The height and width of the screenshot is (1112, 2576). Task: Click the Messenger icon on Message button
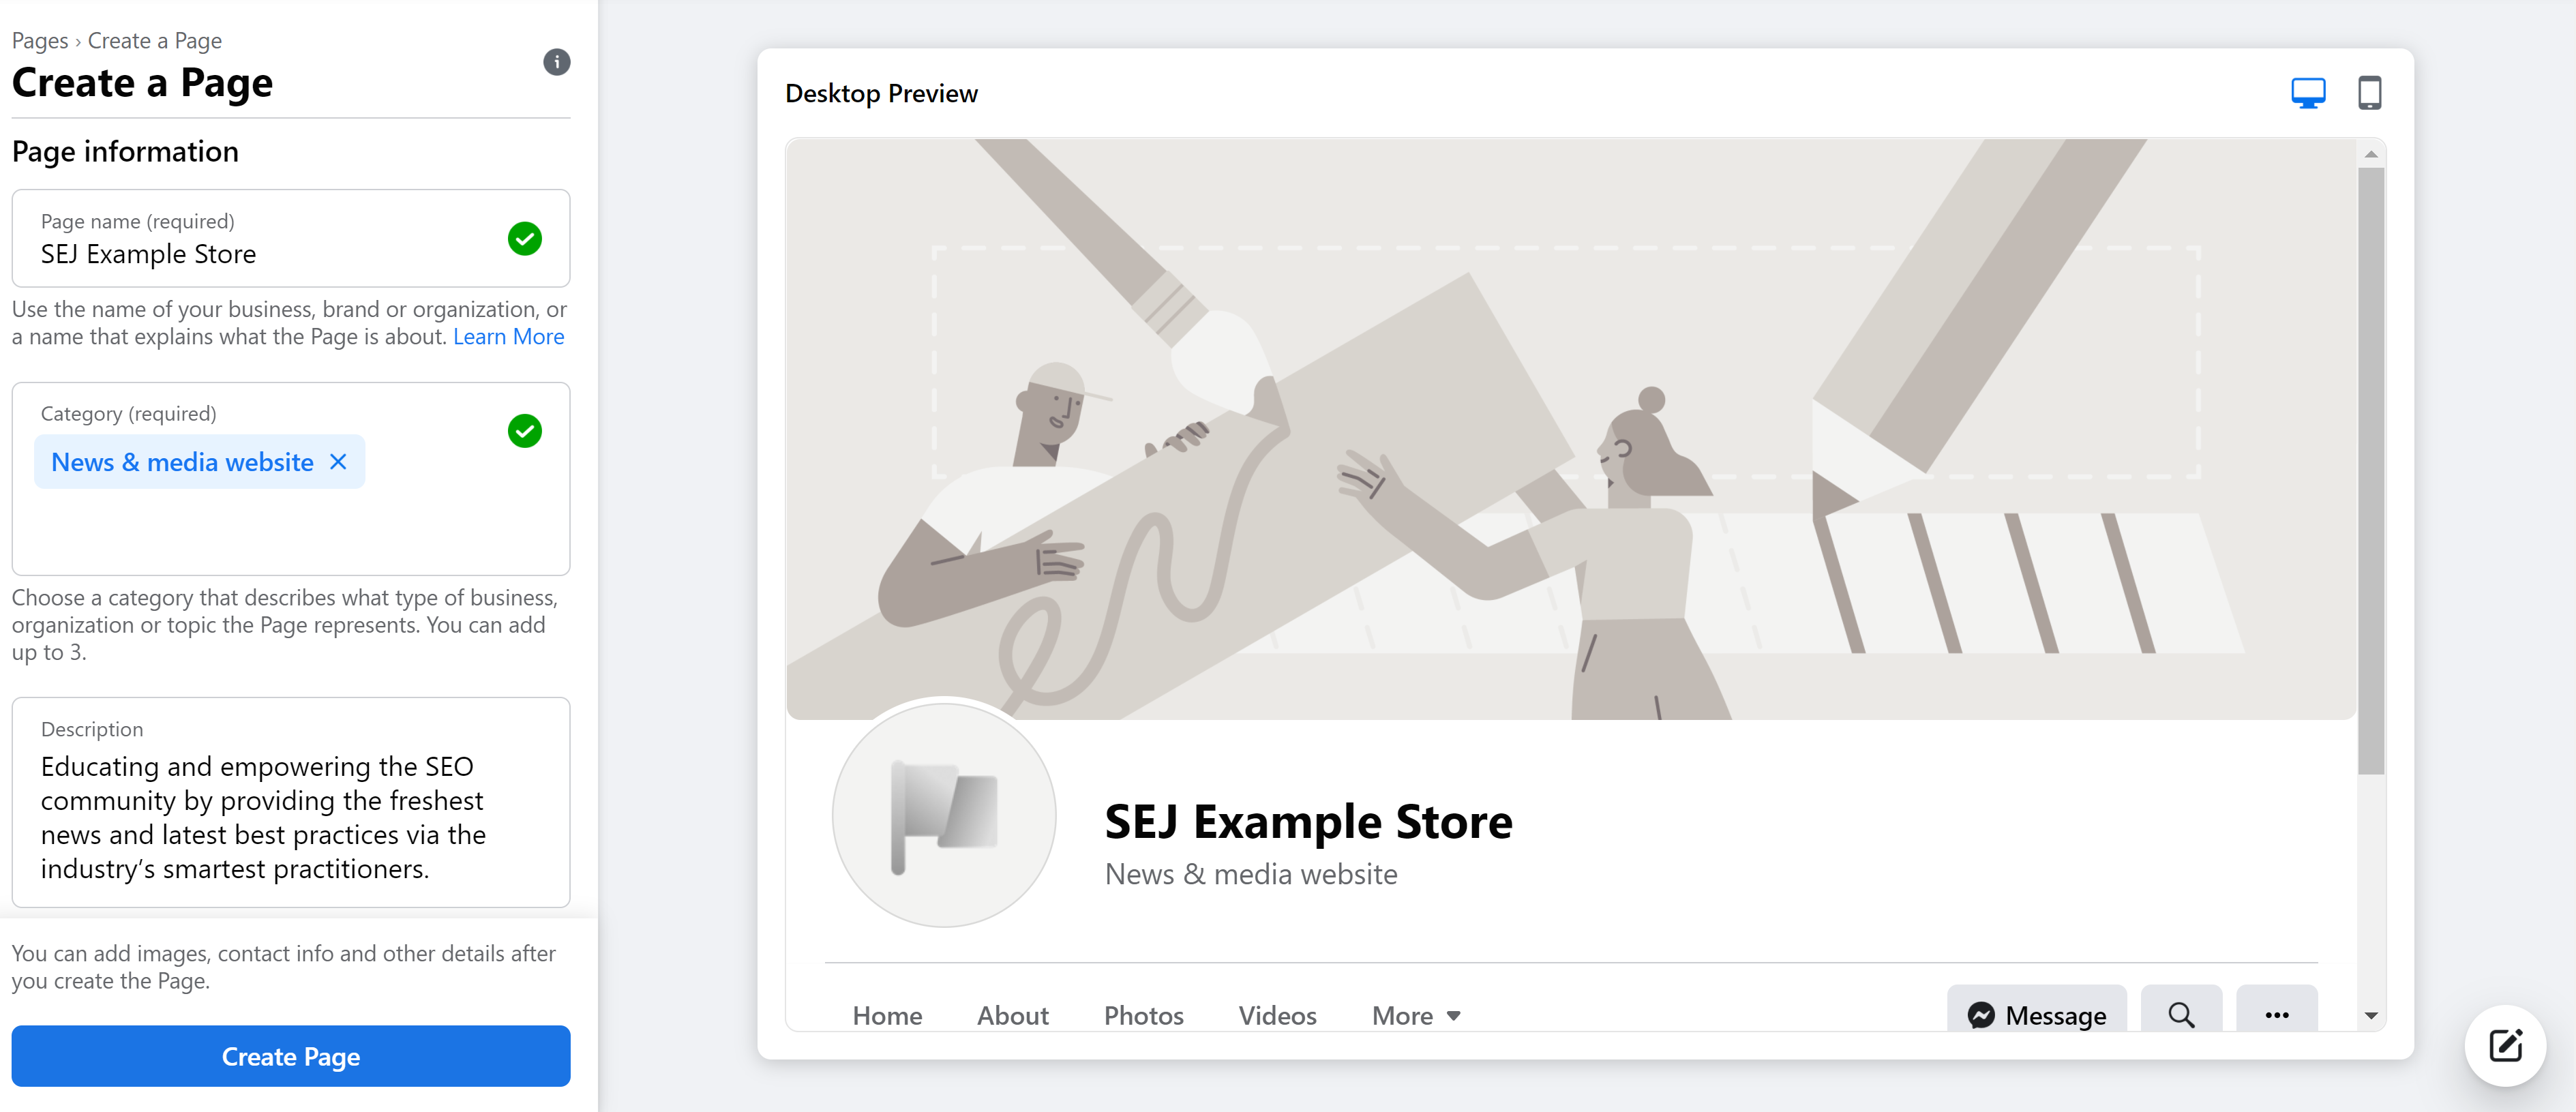(1981, 1013)
